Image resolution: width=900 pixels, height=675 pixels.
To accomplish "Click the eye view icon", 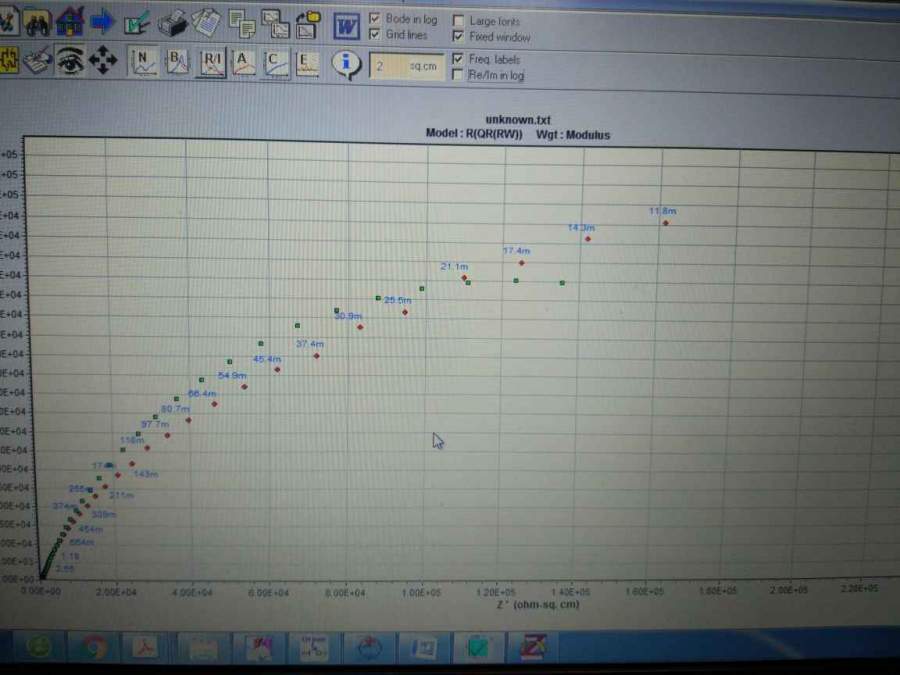I will pyautogui.click(x=69, y=60).
